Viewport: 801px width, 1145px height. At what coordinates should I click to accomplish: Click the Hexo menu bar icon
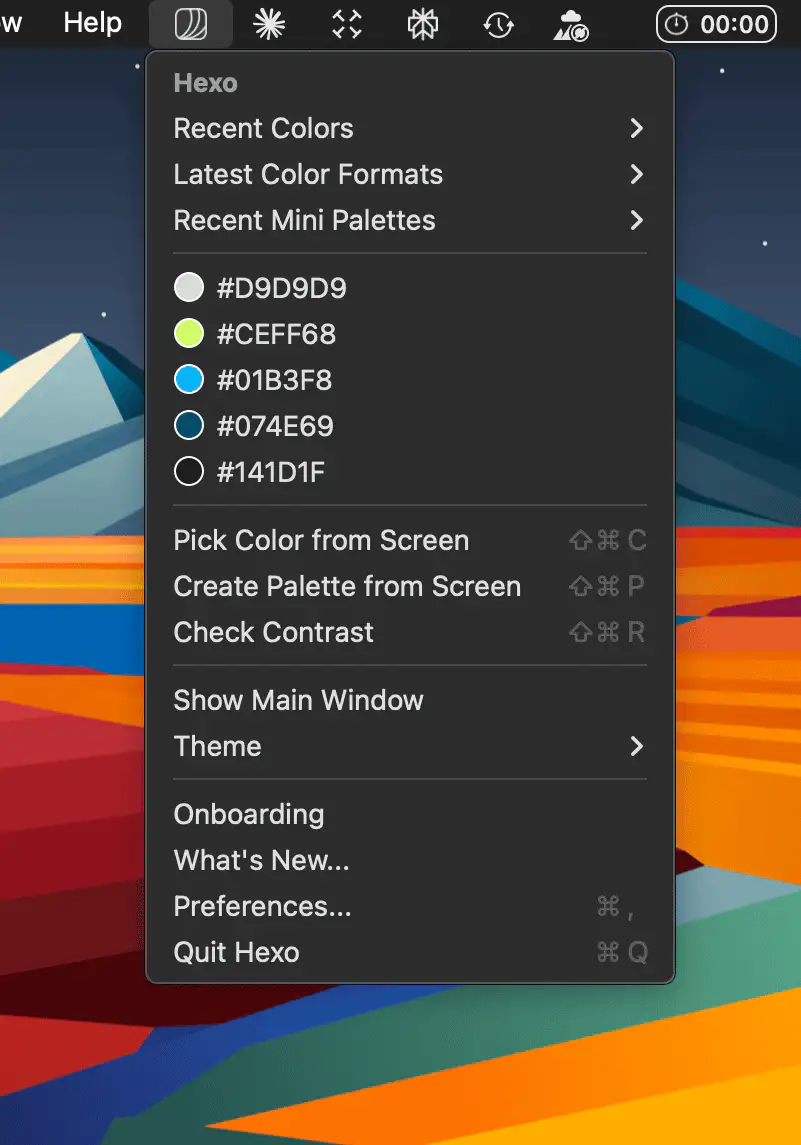(190, 24)
